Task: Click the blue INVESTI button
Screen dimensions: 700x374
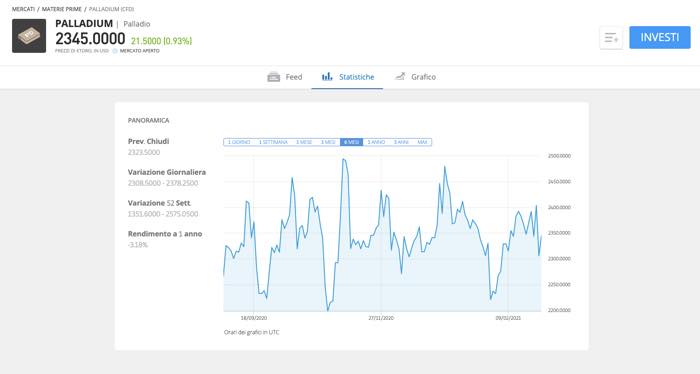Action: tap(660, 37)
